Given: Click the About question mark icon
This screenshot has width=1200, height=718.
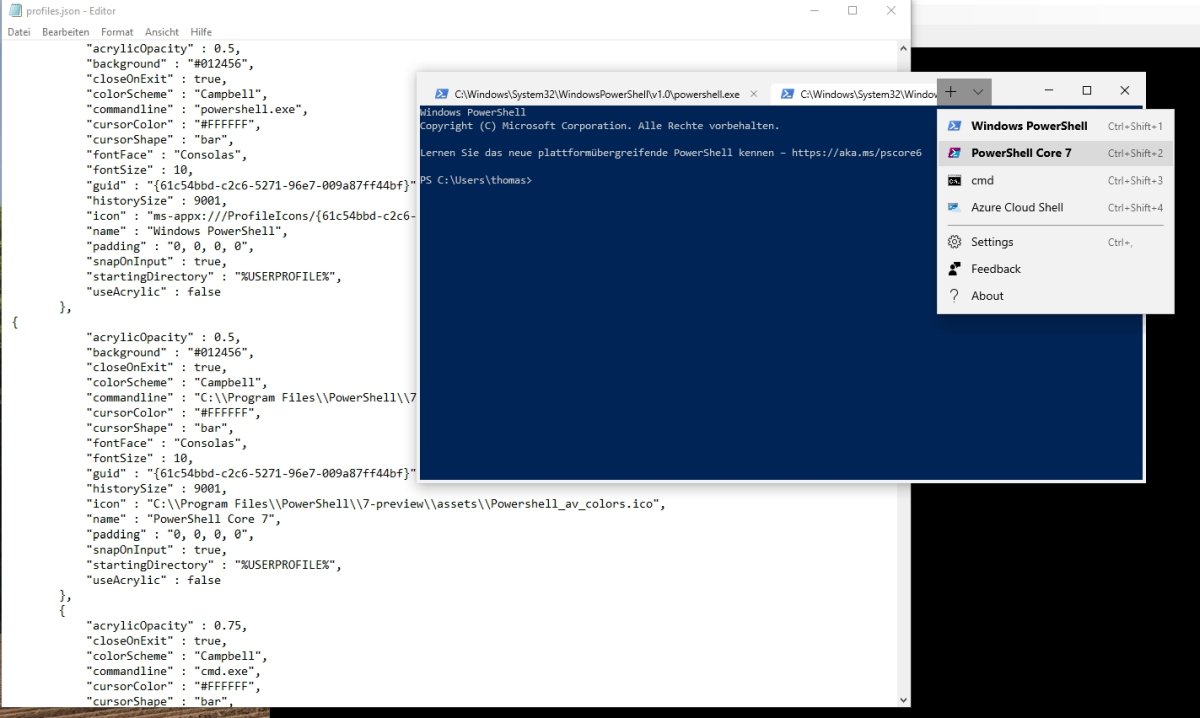Looking at the screenshot, I should (x=955, y=296).
